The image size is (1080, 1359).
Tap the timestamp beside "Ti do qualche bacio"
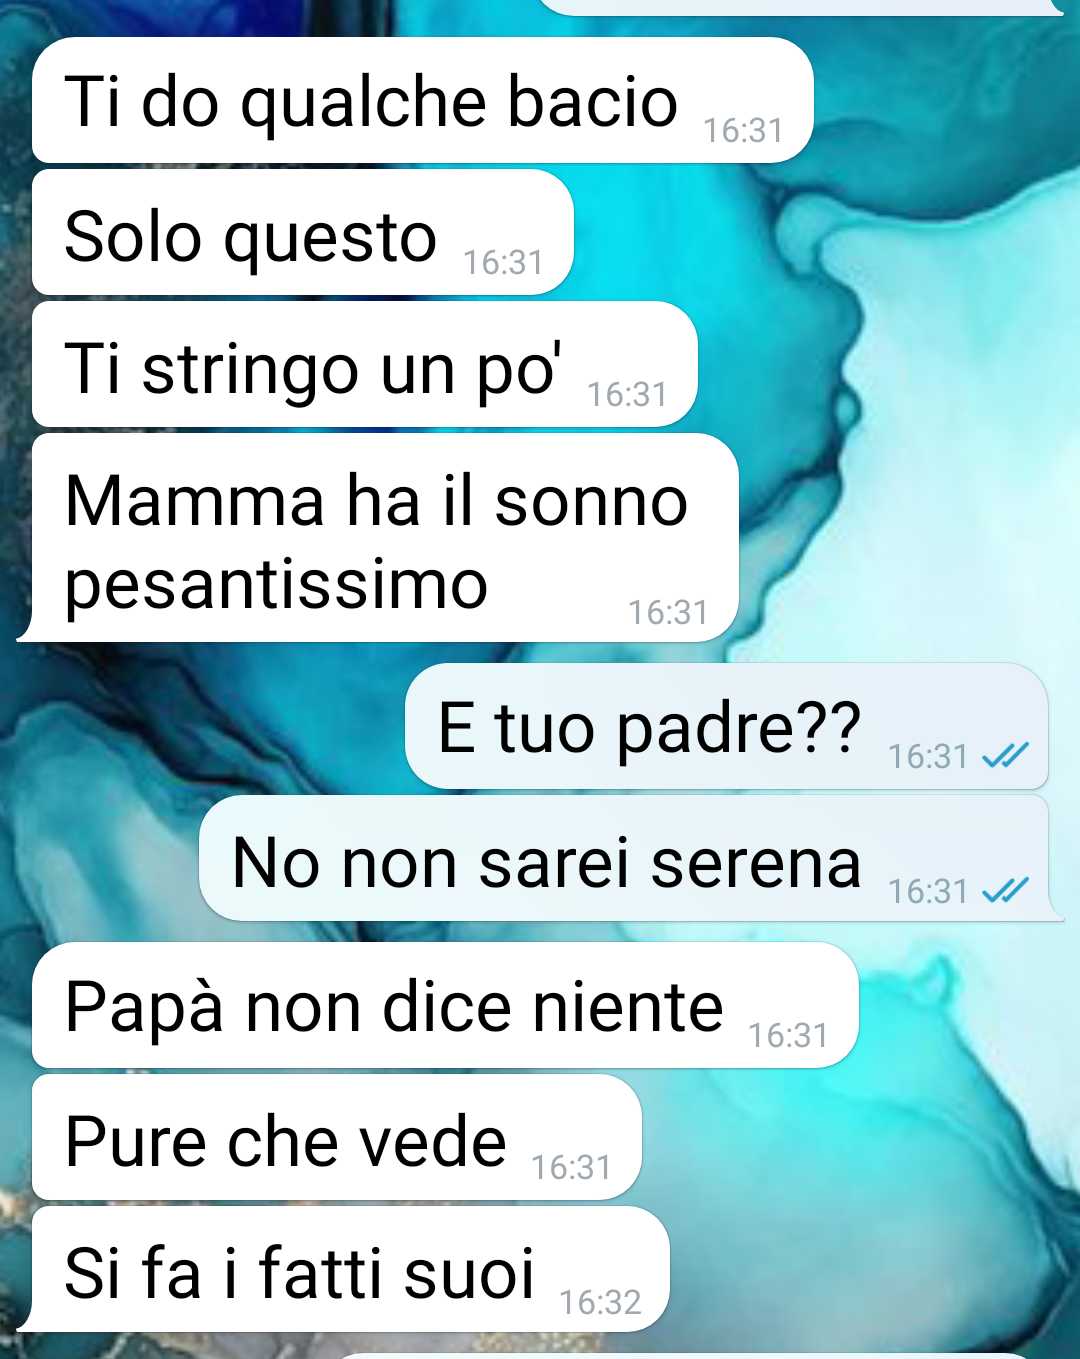coord(742,130)
